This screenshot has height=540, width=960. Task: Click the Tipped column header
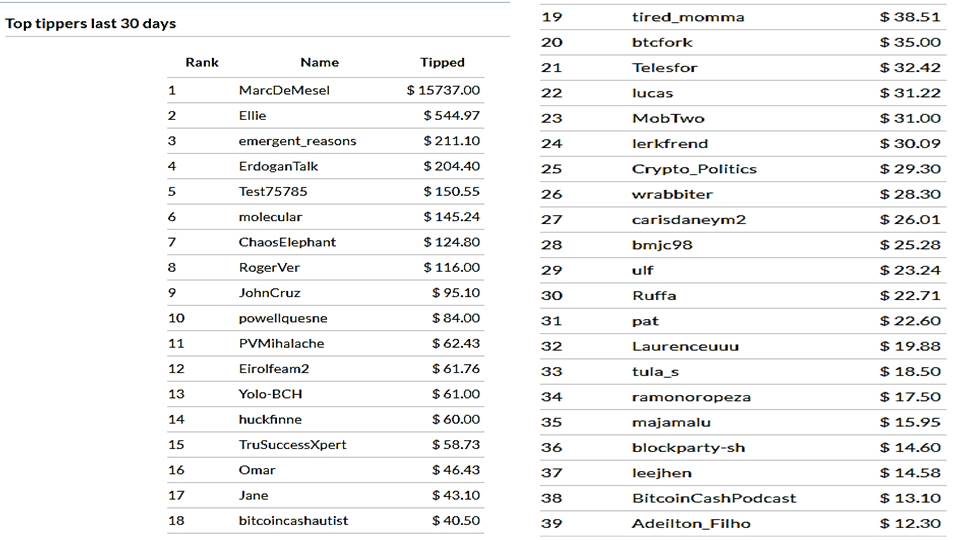point(442,62)
